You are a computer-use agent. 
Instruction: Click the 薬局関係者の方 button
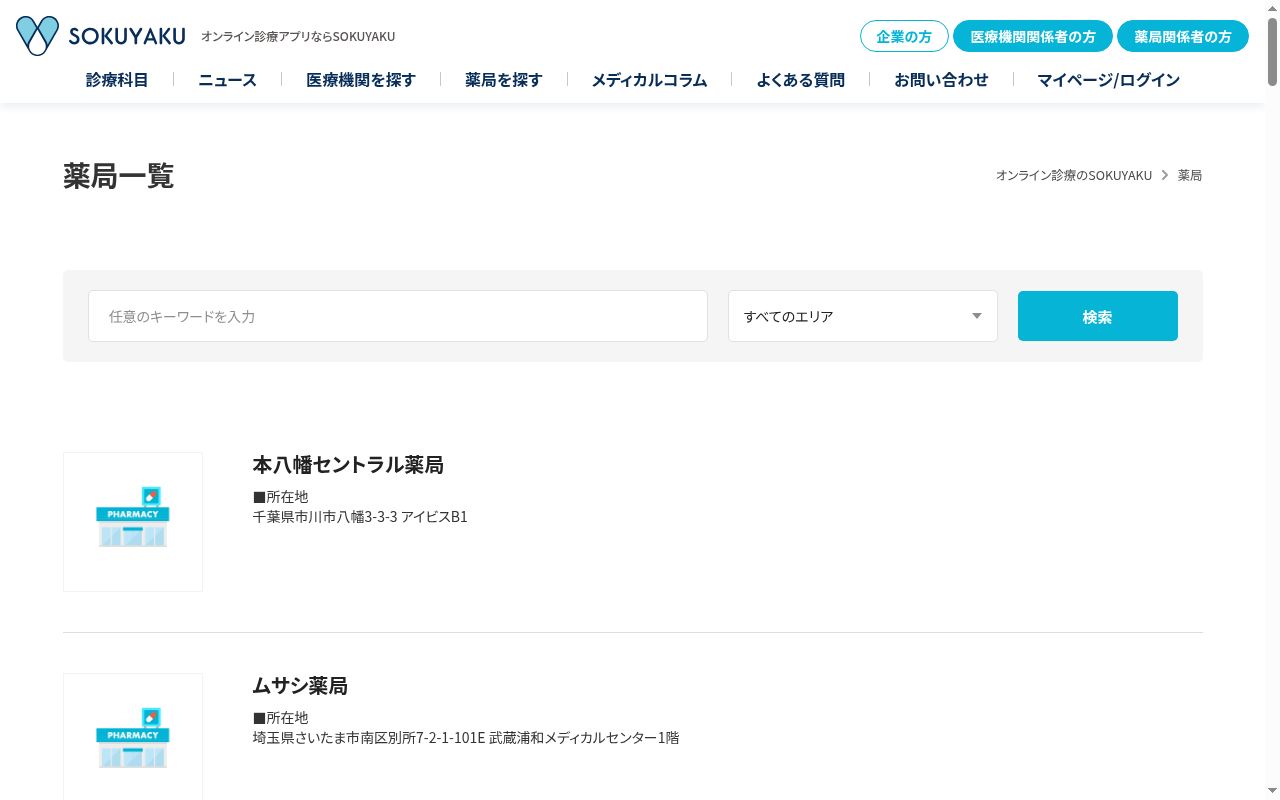coord(1183,36)
